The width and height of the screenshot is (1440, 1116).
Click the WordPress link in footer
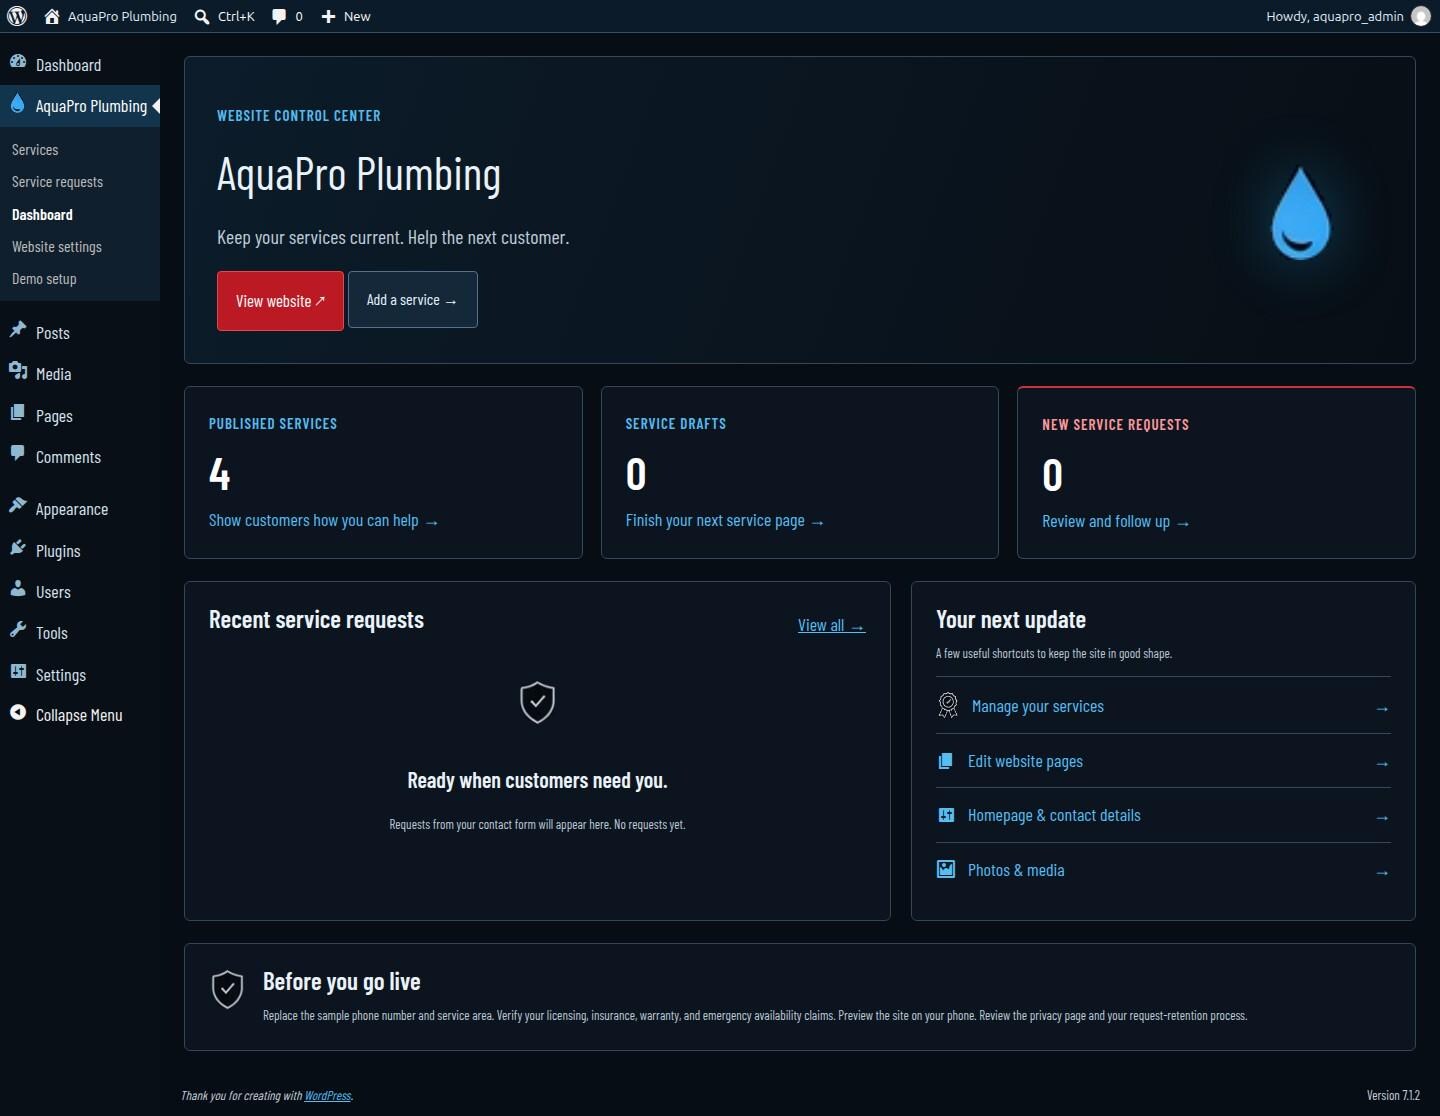click(x=328, y=1096)
